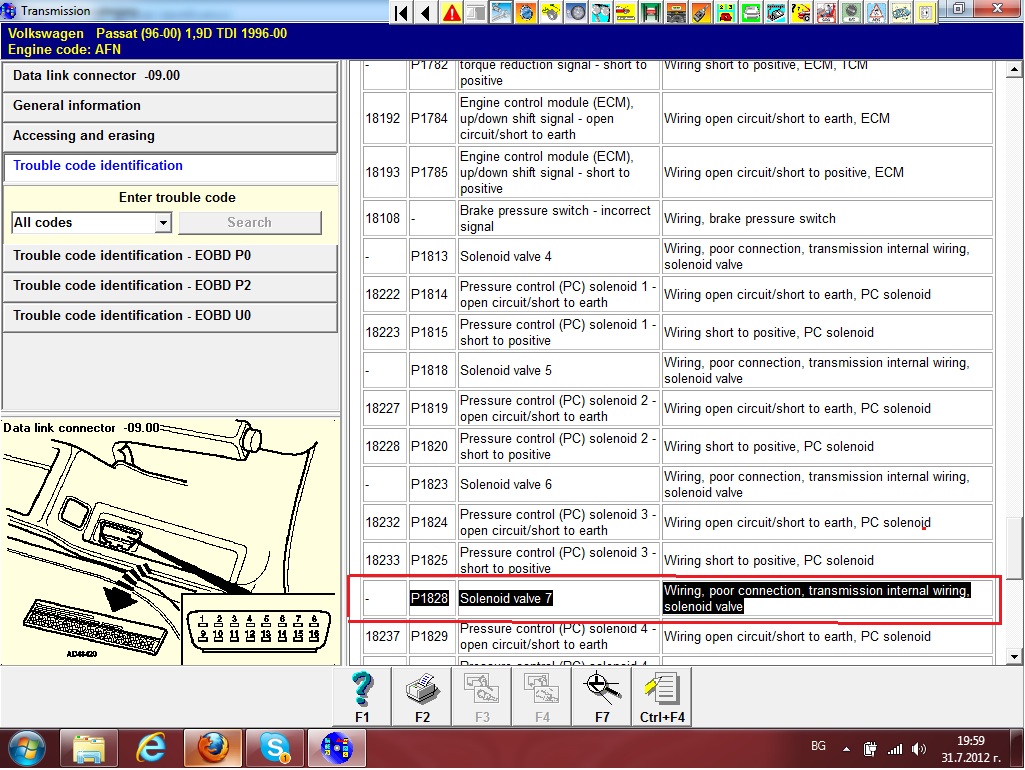
Task: Open Data link connector section
Action: tap(170, 76)
